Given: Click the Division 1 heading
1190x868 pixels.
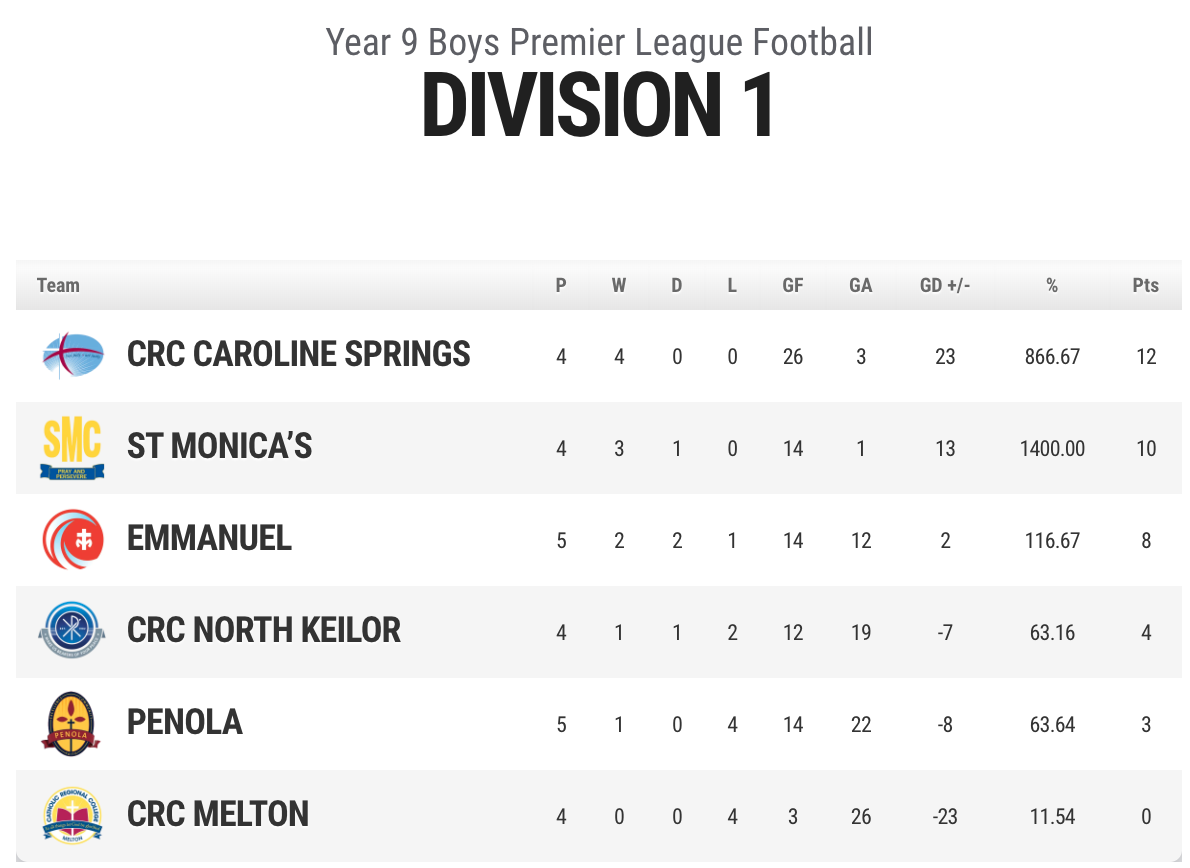Looking at the screenshot, I should tap(598, 106).
